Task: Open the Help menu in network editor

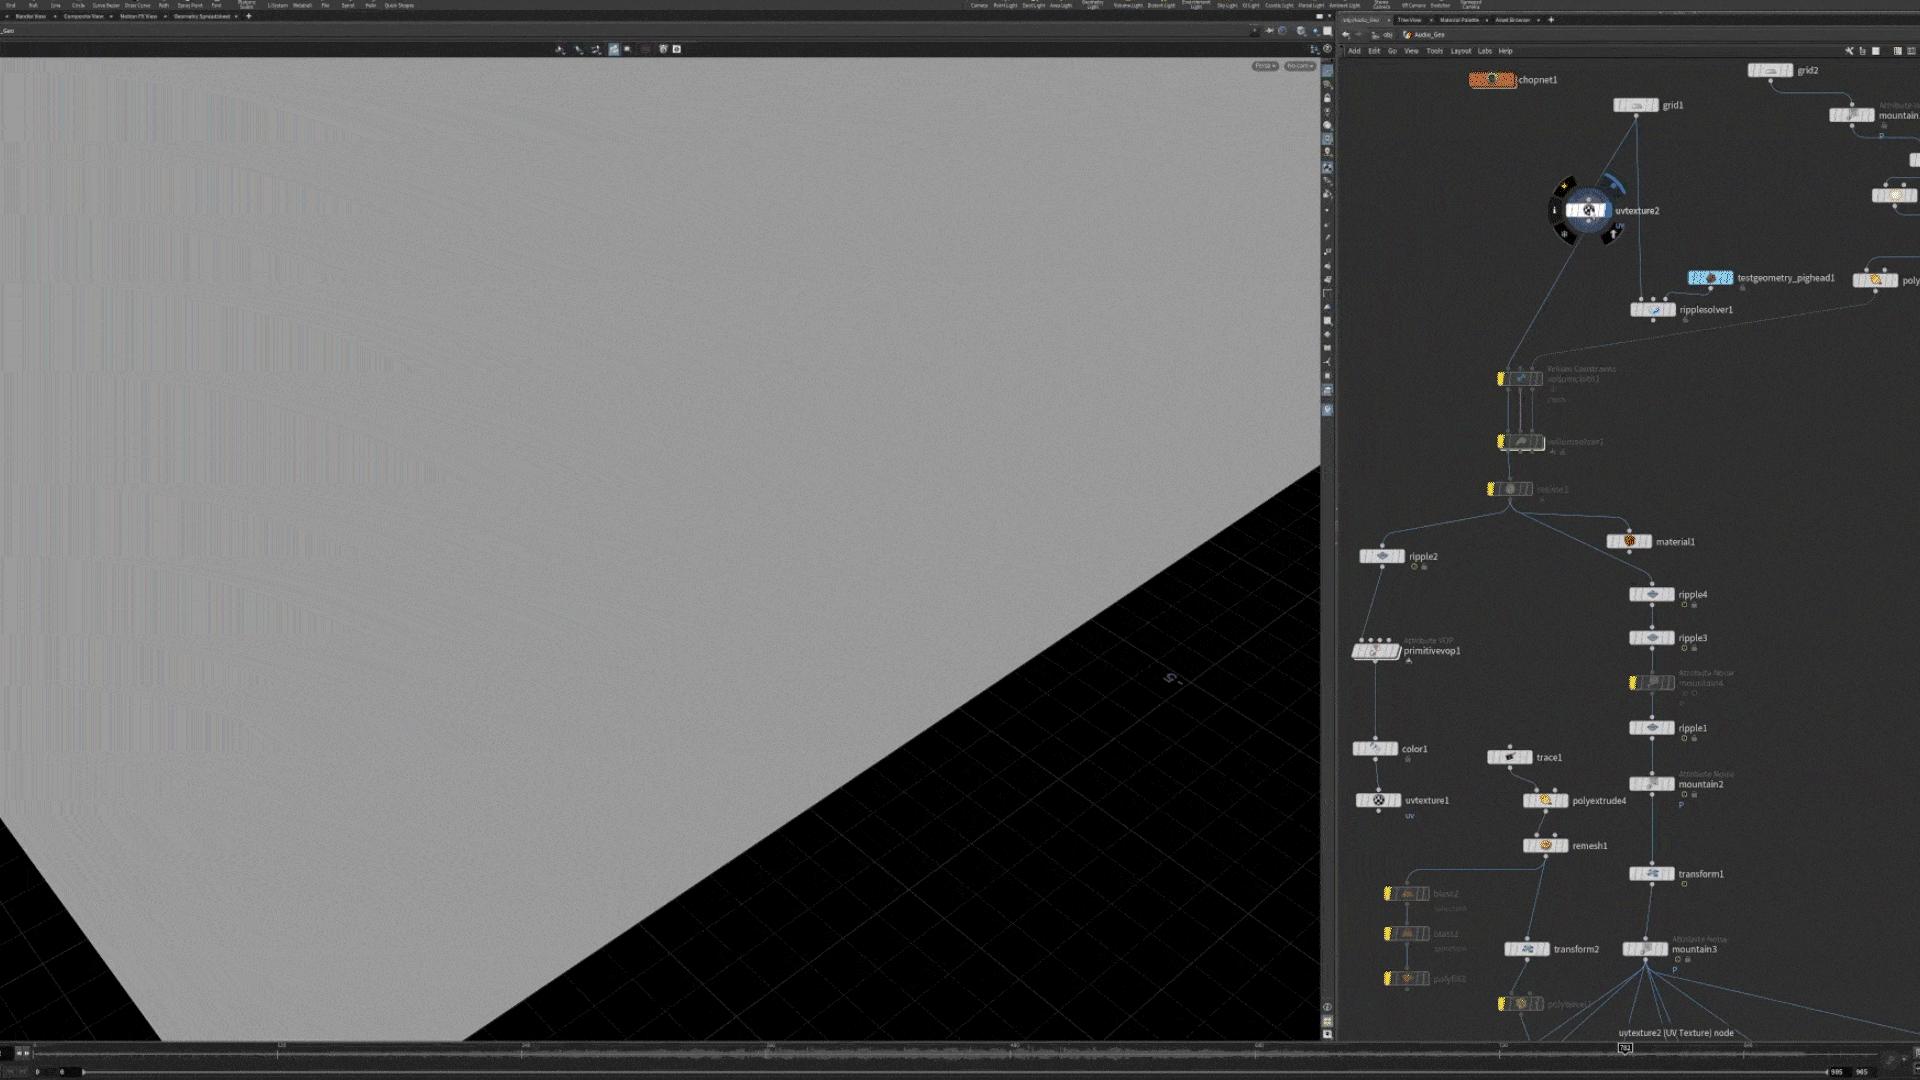Action: 1506,51
